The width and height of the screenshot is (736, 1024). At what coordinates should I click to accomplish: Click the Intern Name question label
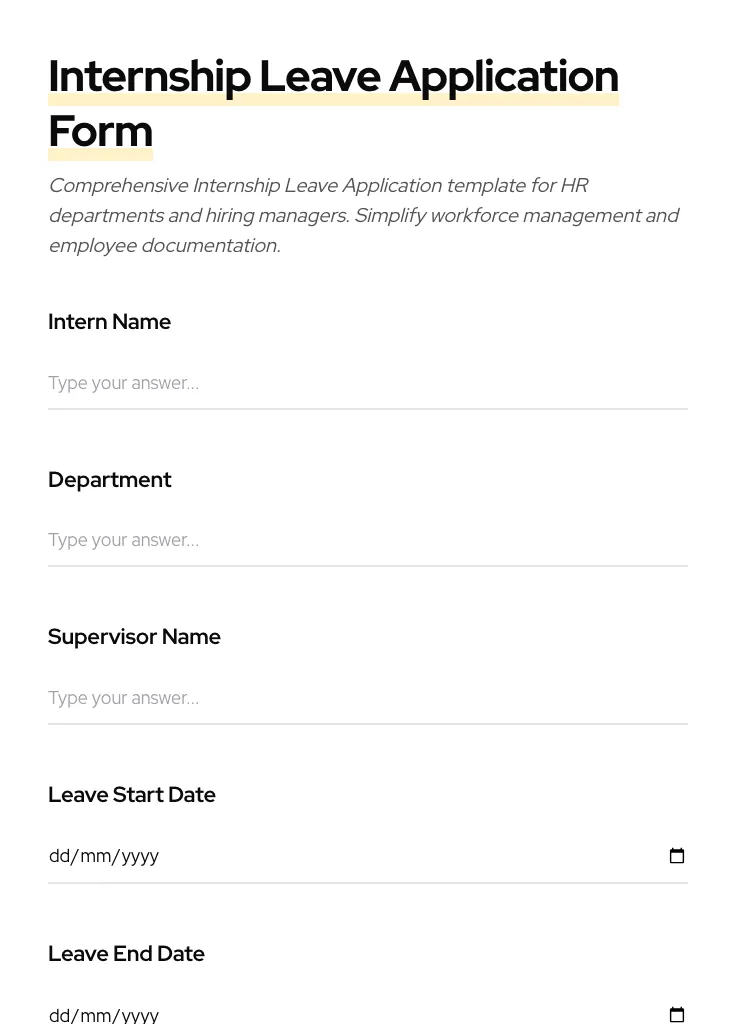[109, 322]
